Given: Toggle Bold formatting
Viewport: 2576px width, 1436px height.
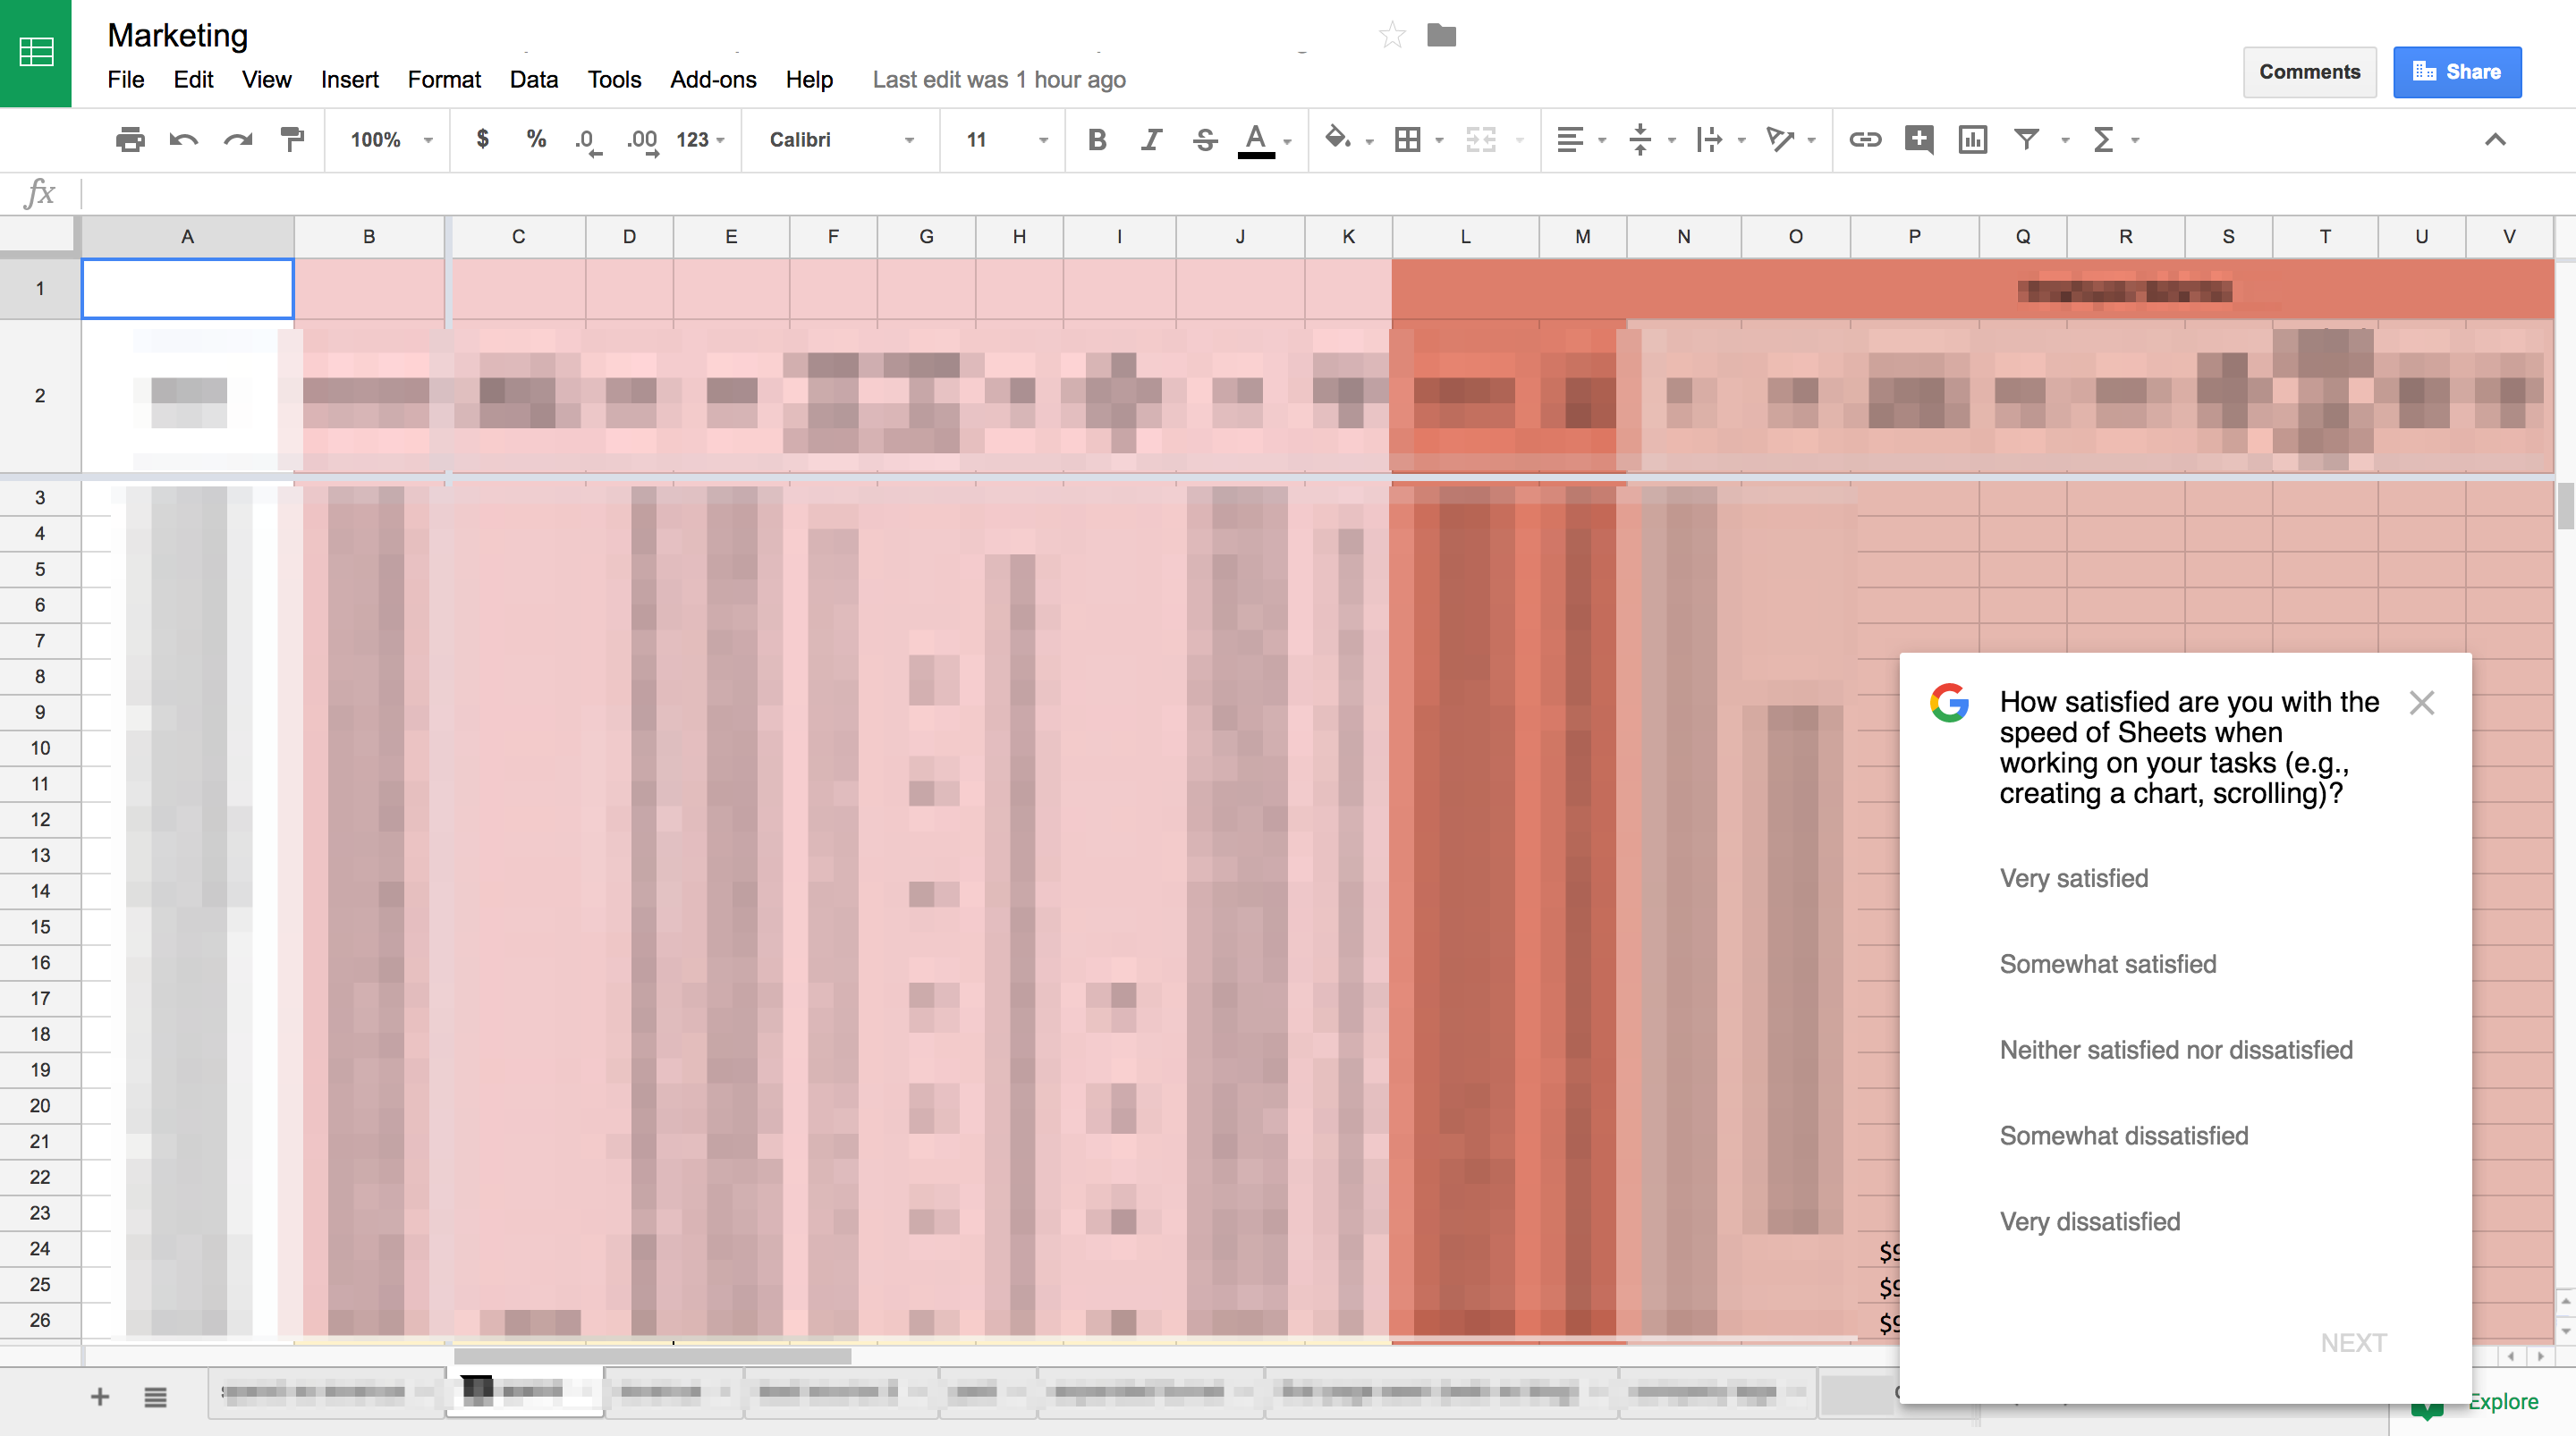Looking at the screenshot, I should (x=1097, y=140).
